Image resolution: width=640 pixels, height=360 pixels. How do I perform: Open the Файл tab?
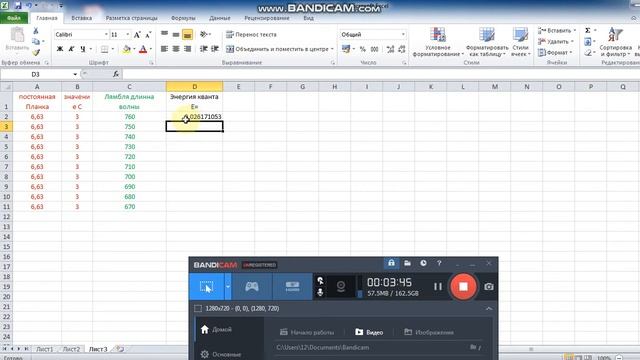(x=14, y=18)
